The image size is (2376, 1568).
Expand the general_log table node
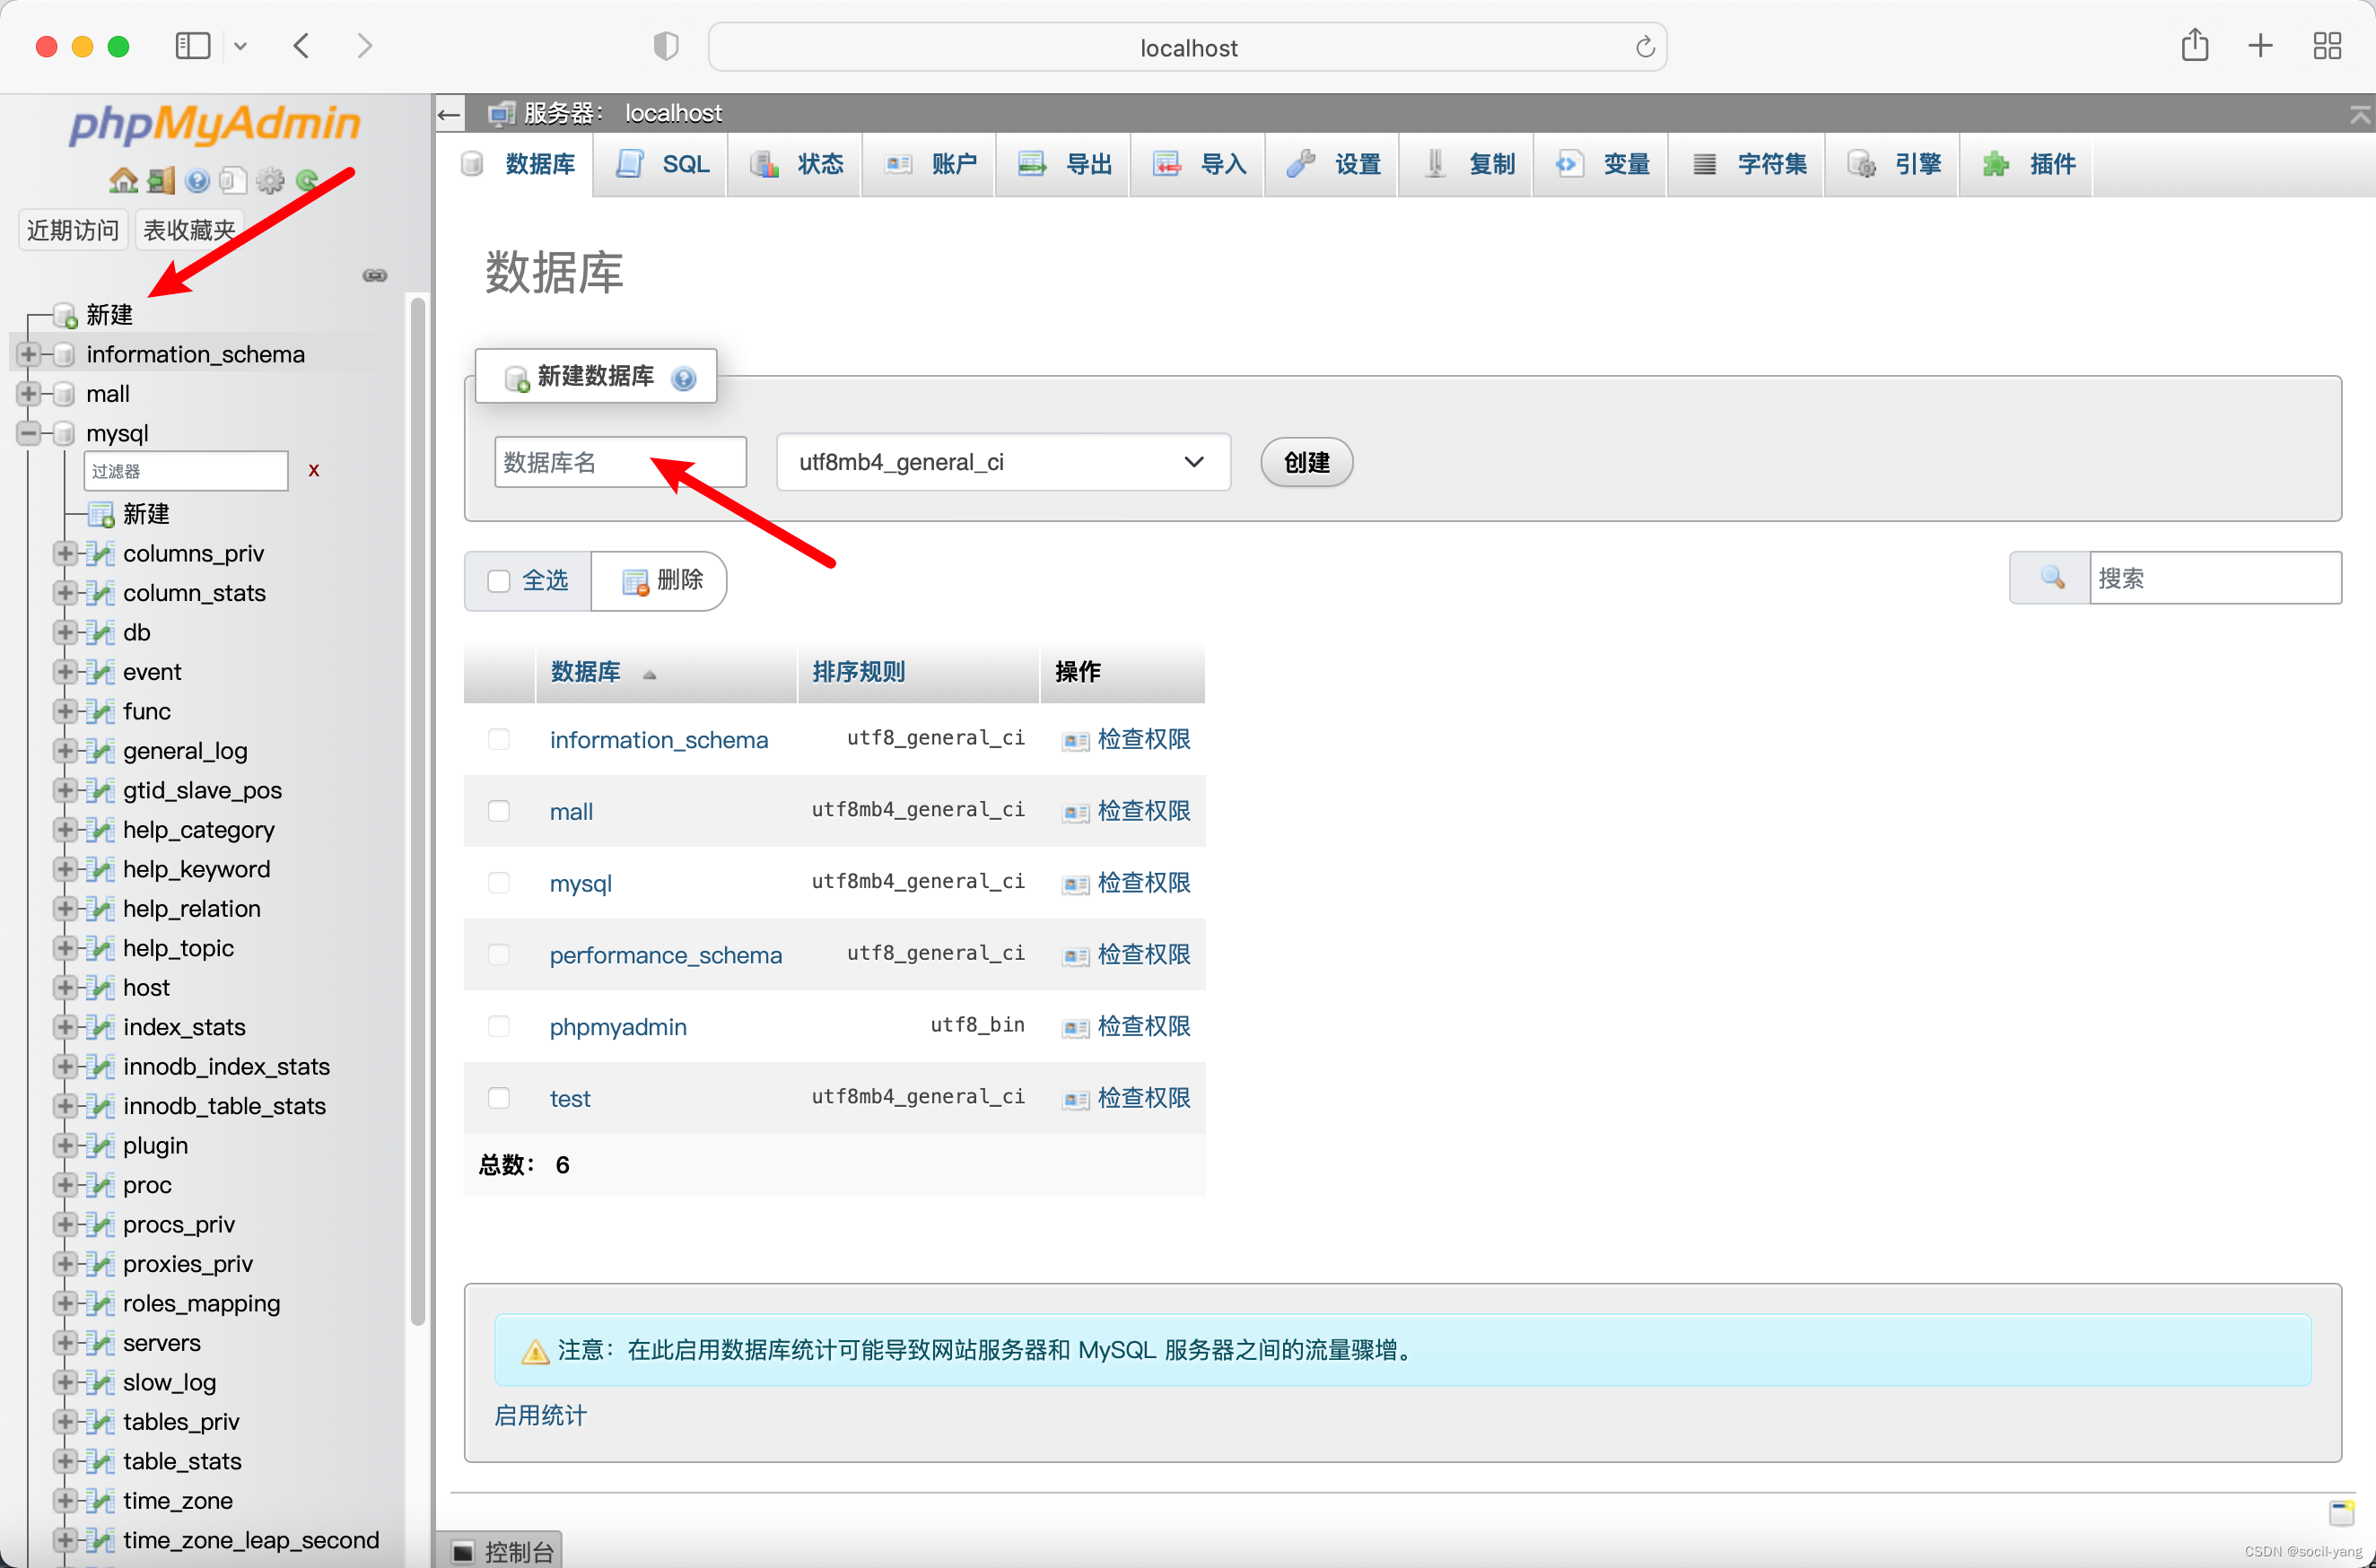pos(65,751)
